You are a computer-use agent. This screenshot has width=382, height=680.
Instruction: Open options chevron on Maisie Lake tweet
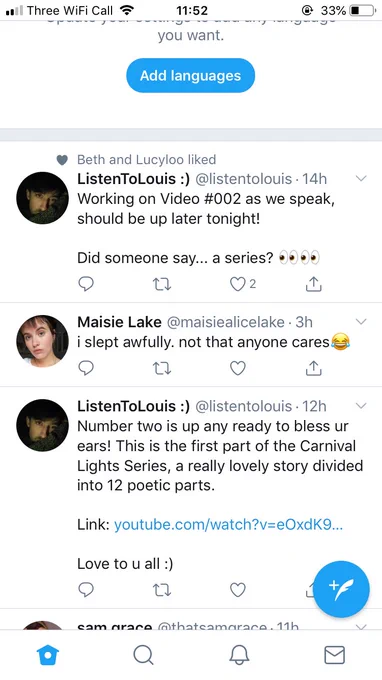click(361, 321)
